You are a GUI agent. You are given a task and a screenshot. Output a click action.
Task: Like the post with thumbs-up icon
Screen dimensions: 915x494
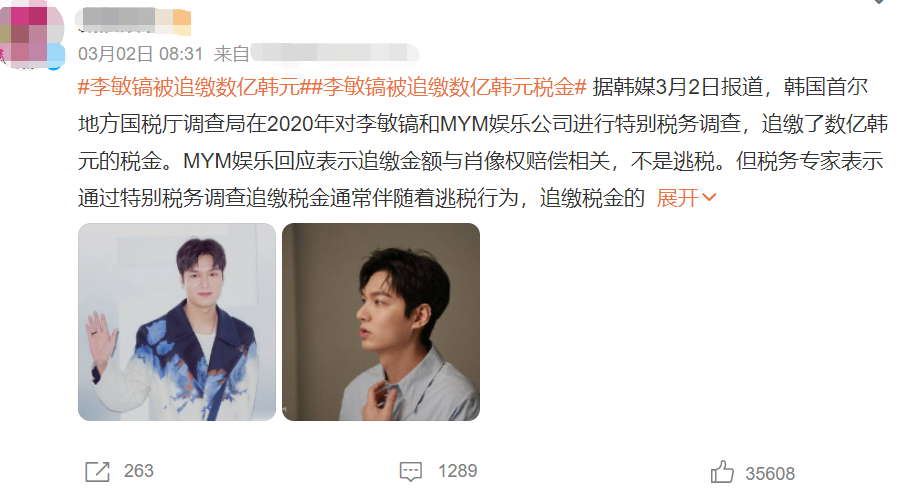coord(722,472)
